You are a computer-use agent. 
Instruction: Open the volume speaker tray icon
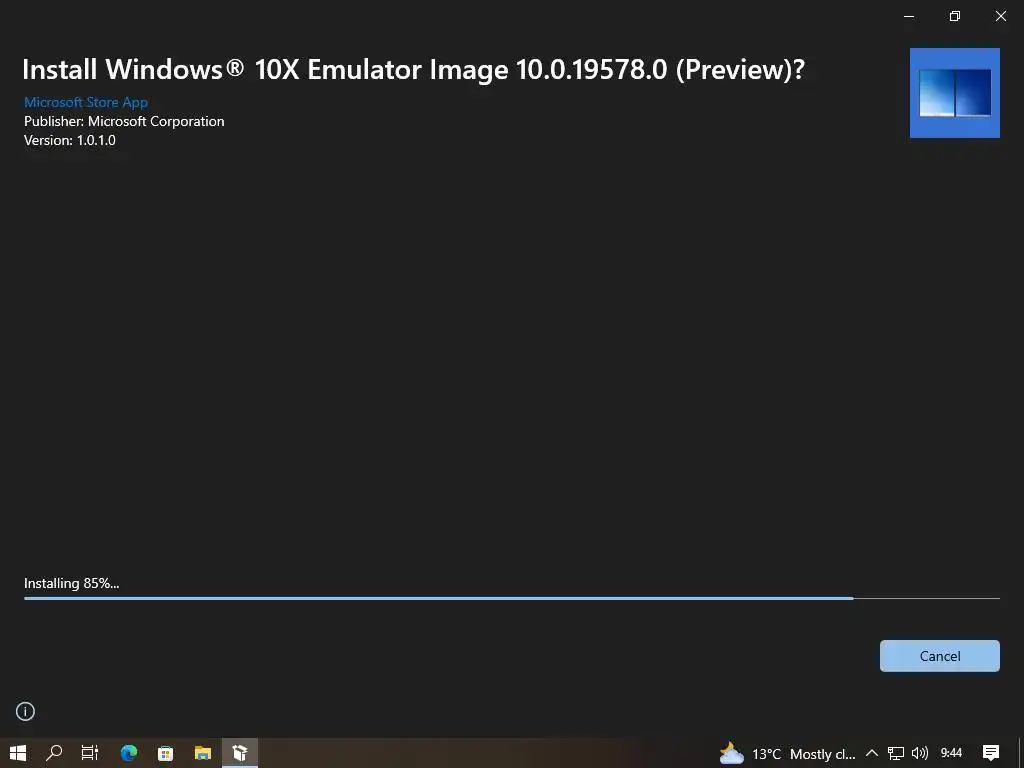(920, 754)
